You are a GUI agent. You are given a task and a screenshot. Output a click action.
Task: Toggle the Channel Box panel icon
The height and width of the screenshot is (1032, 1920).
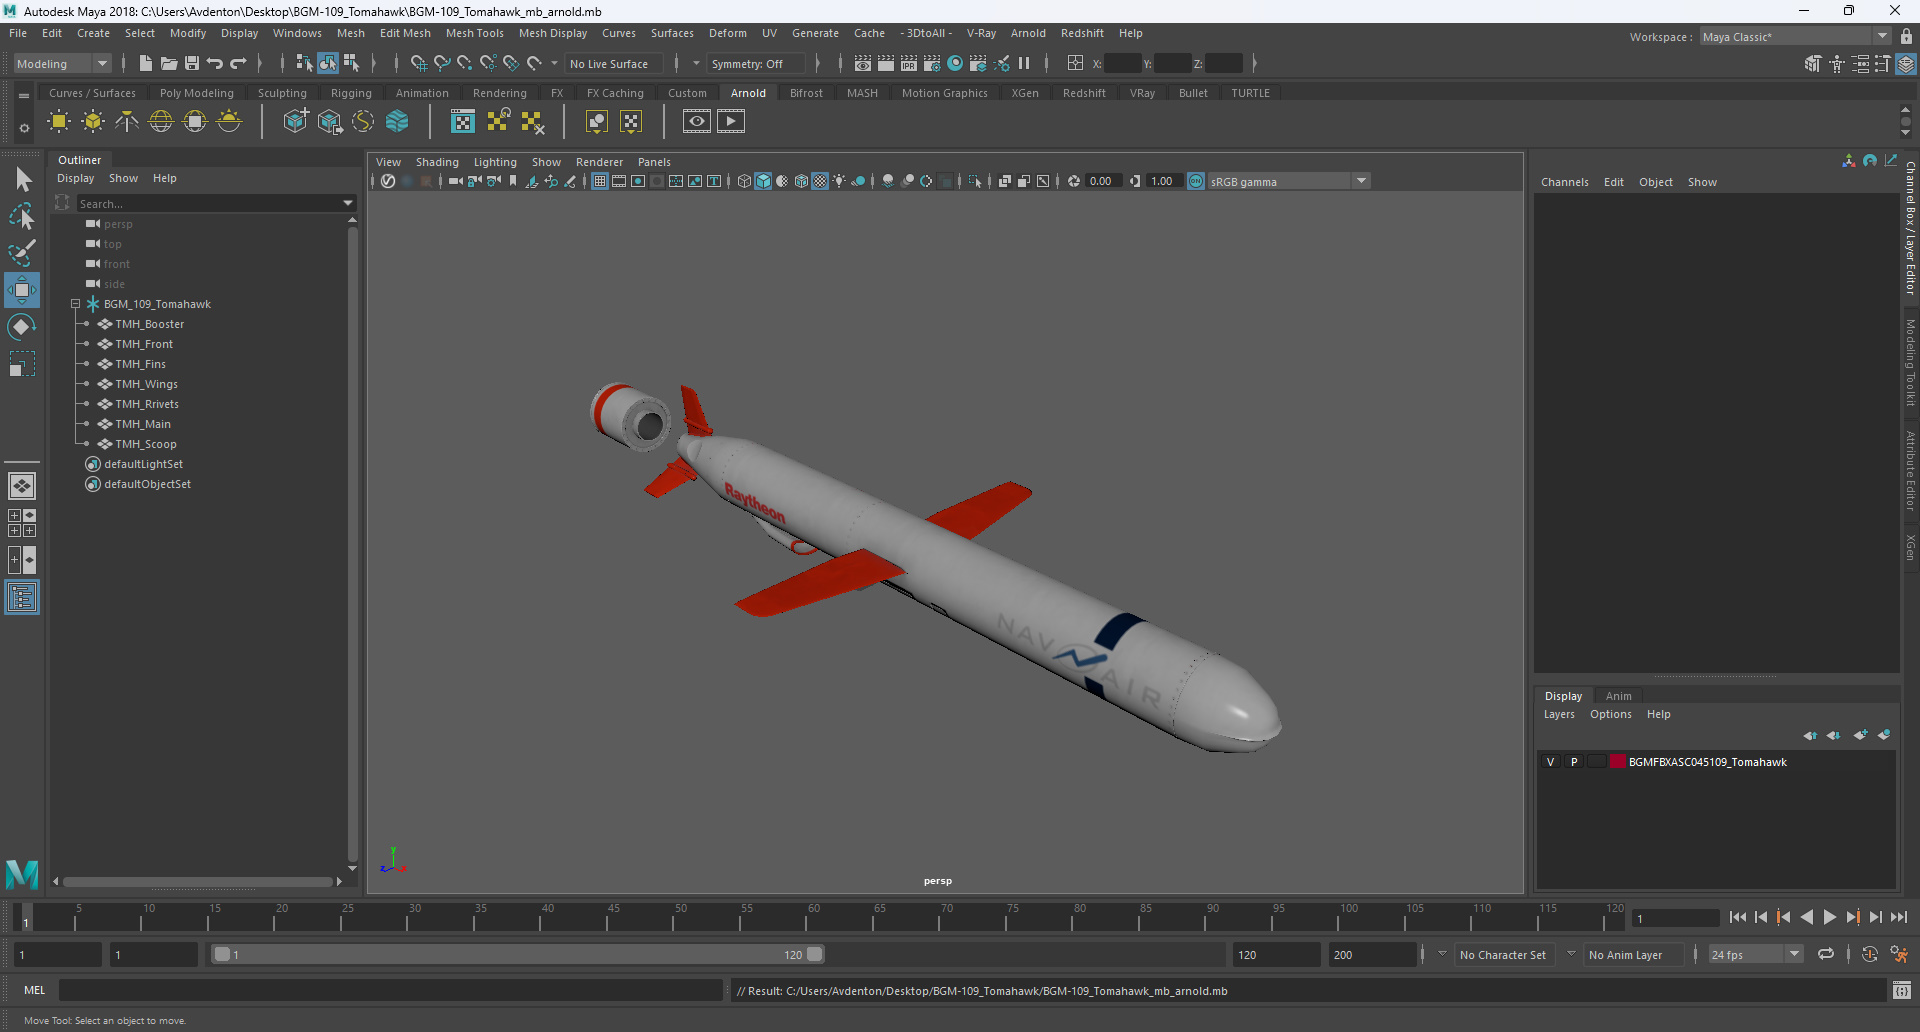(x=1906, y=64)
